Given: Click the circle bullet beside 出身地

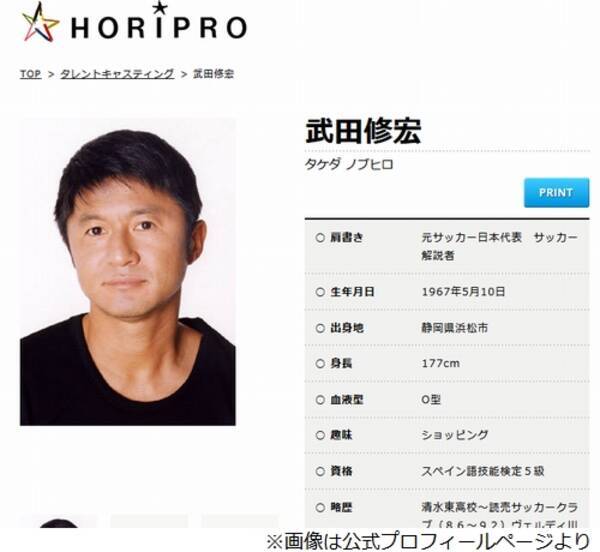Looking at the screenshot, I should pos(320,328).
